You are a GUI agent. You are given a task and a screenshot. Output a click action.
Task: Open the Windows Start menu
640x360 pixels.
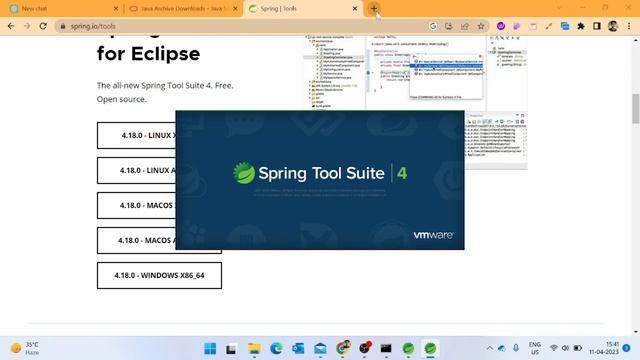point(210,349)
